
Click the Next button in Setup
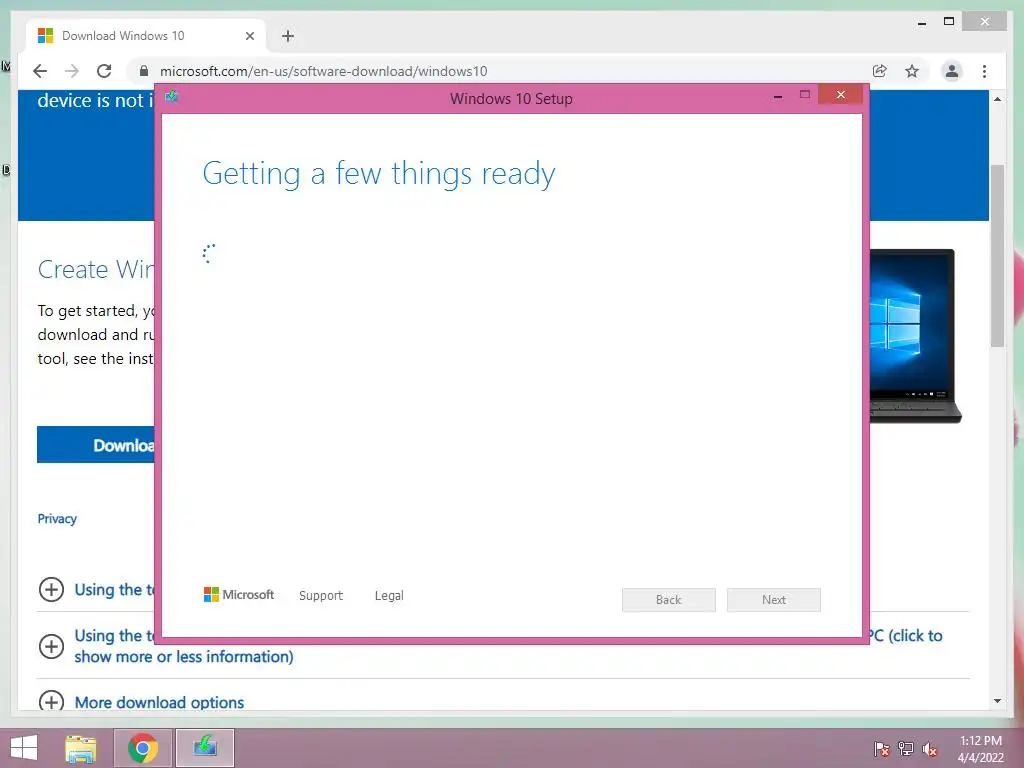774,600
